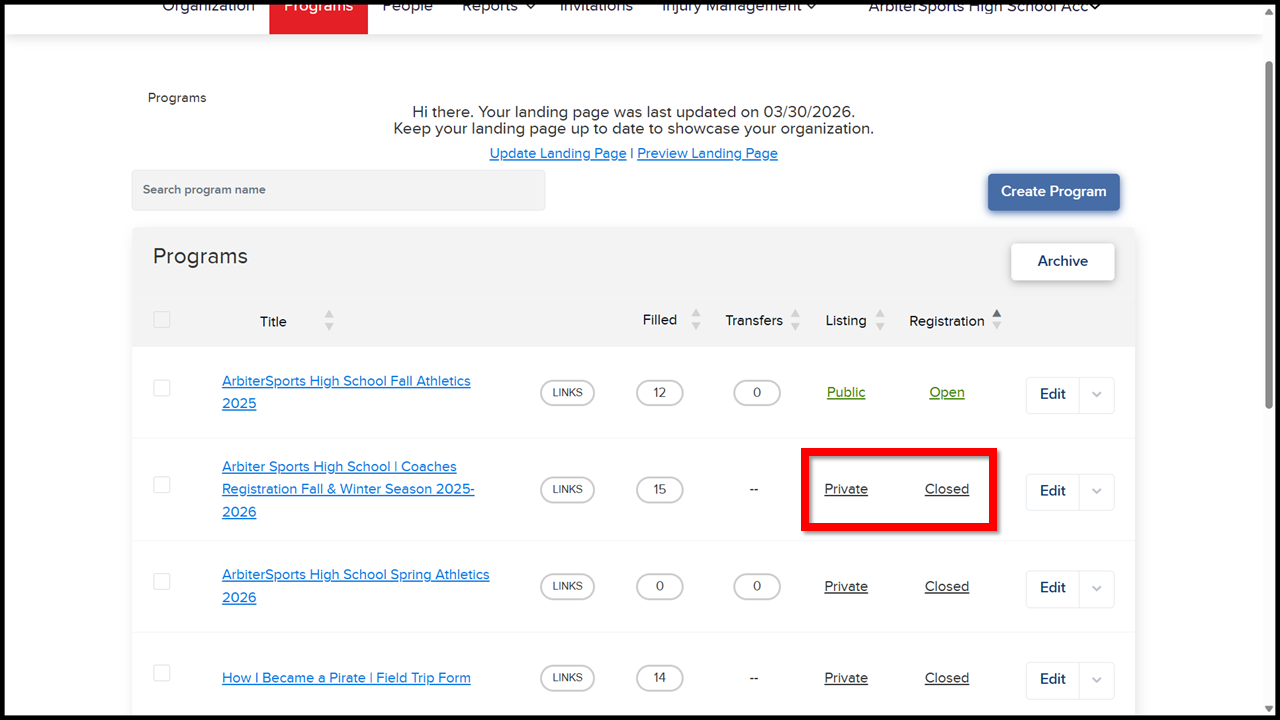Open Edit dropdown arrow for Coaches Registration

tap(1097, 491)
